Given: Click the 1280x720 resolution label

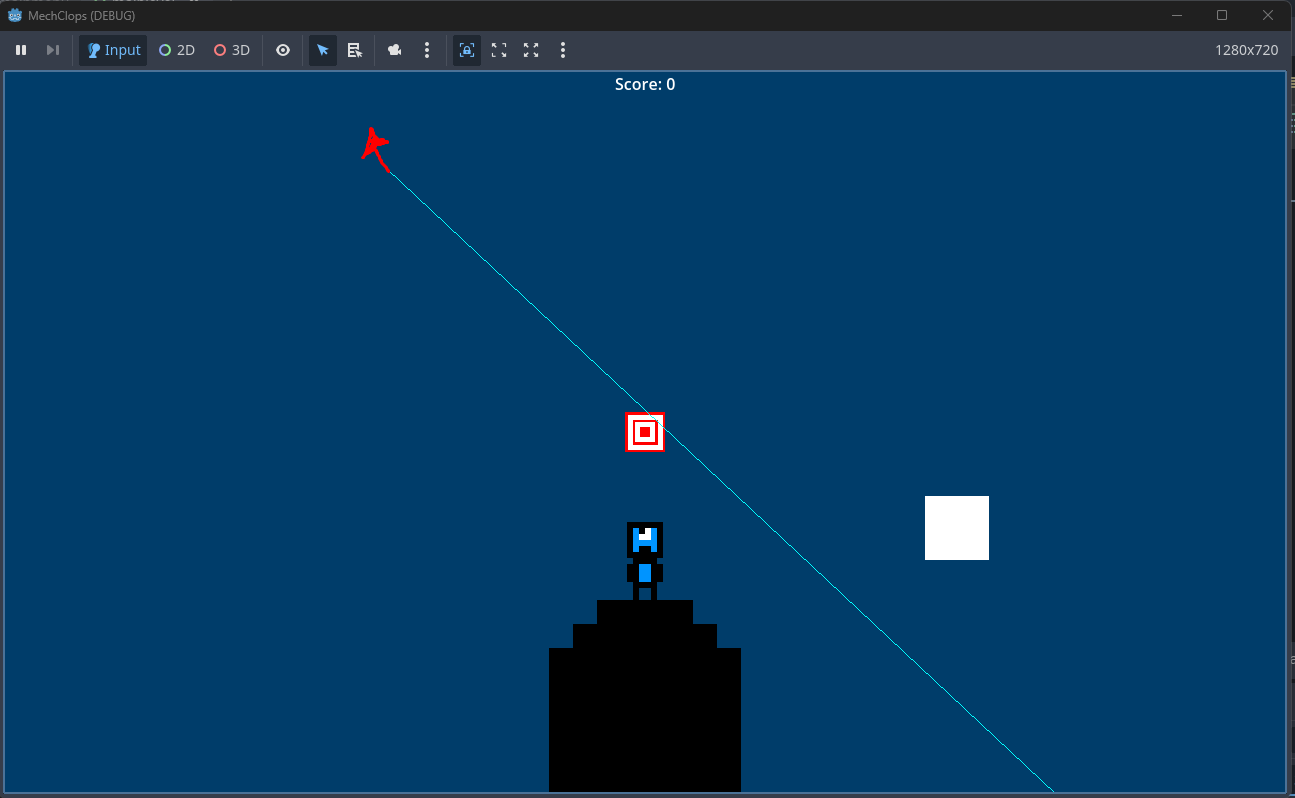Looking at the screenshot, I should click(x=1246, y=50).
